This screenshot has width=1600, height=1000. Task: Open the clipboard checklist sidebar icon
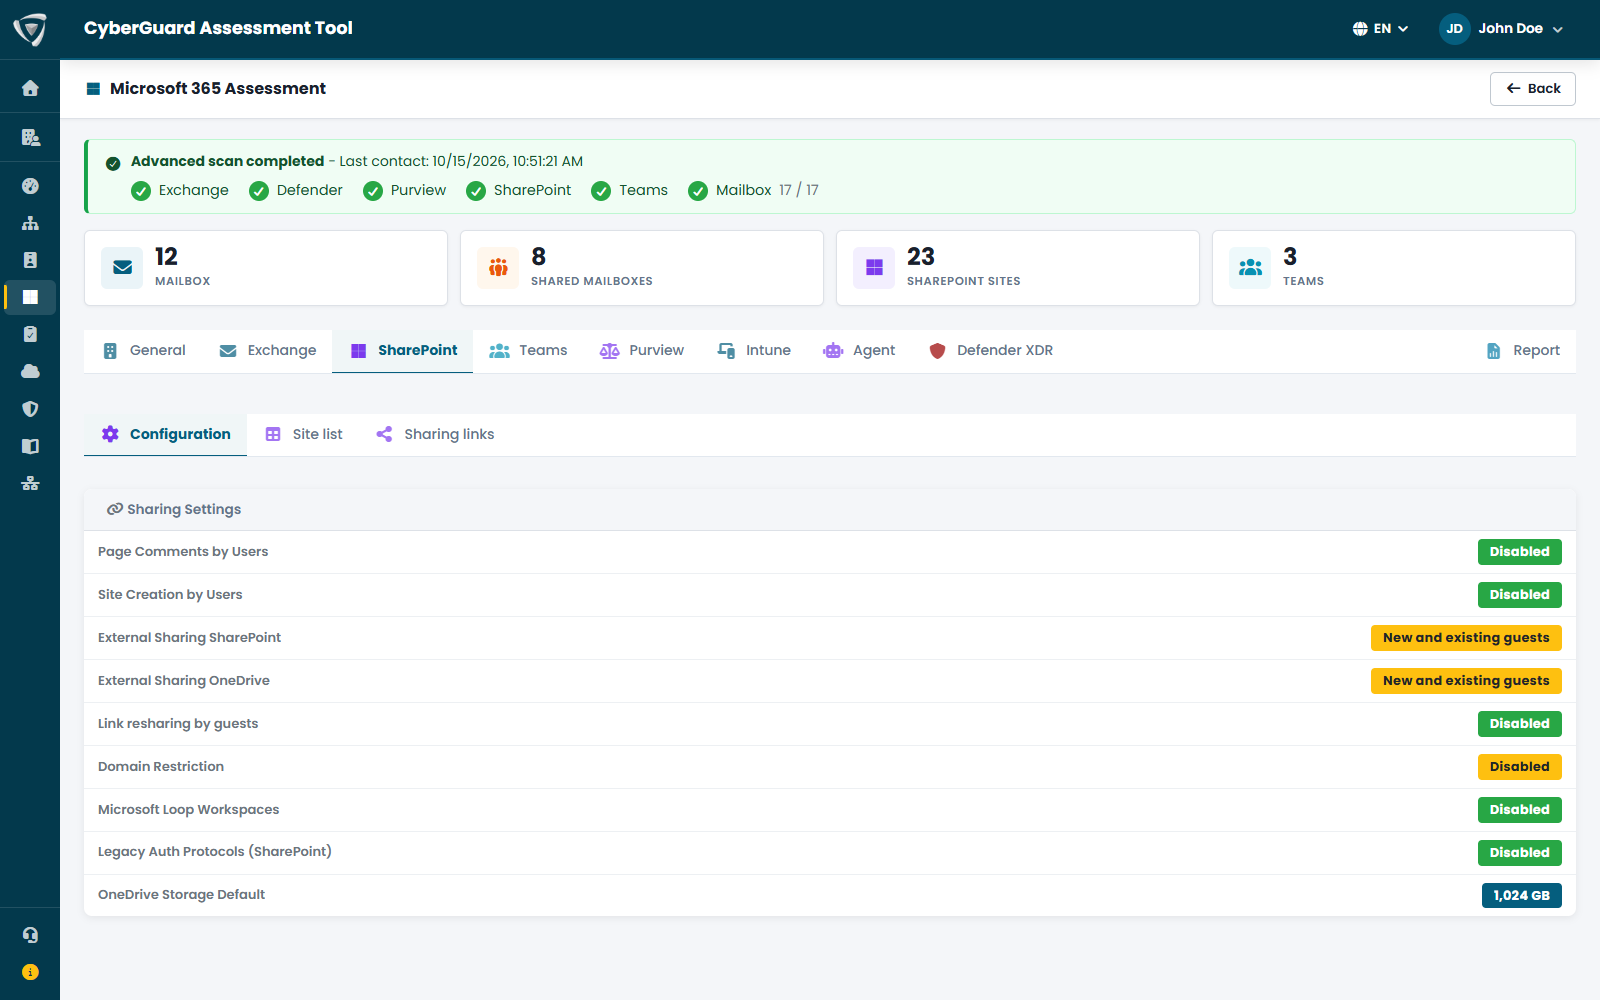point(30,334)
